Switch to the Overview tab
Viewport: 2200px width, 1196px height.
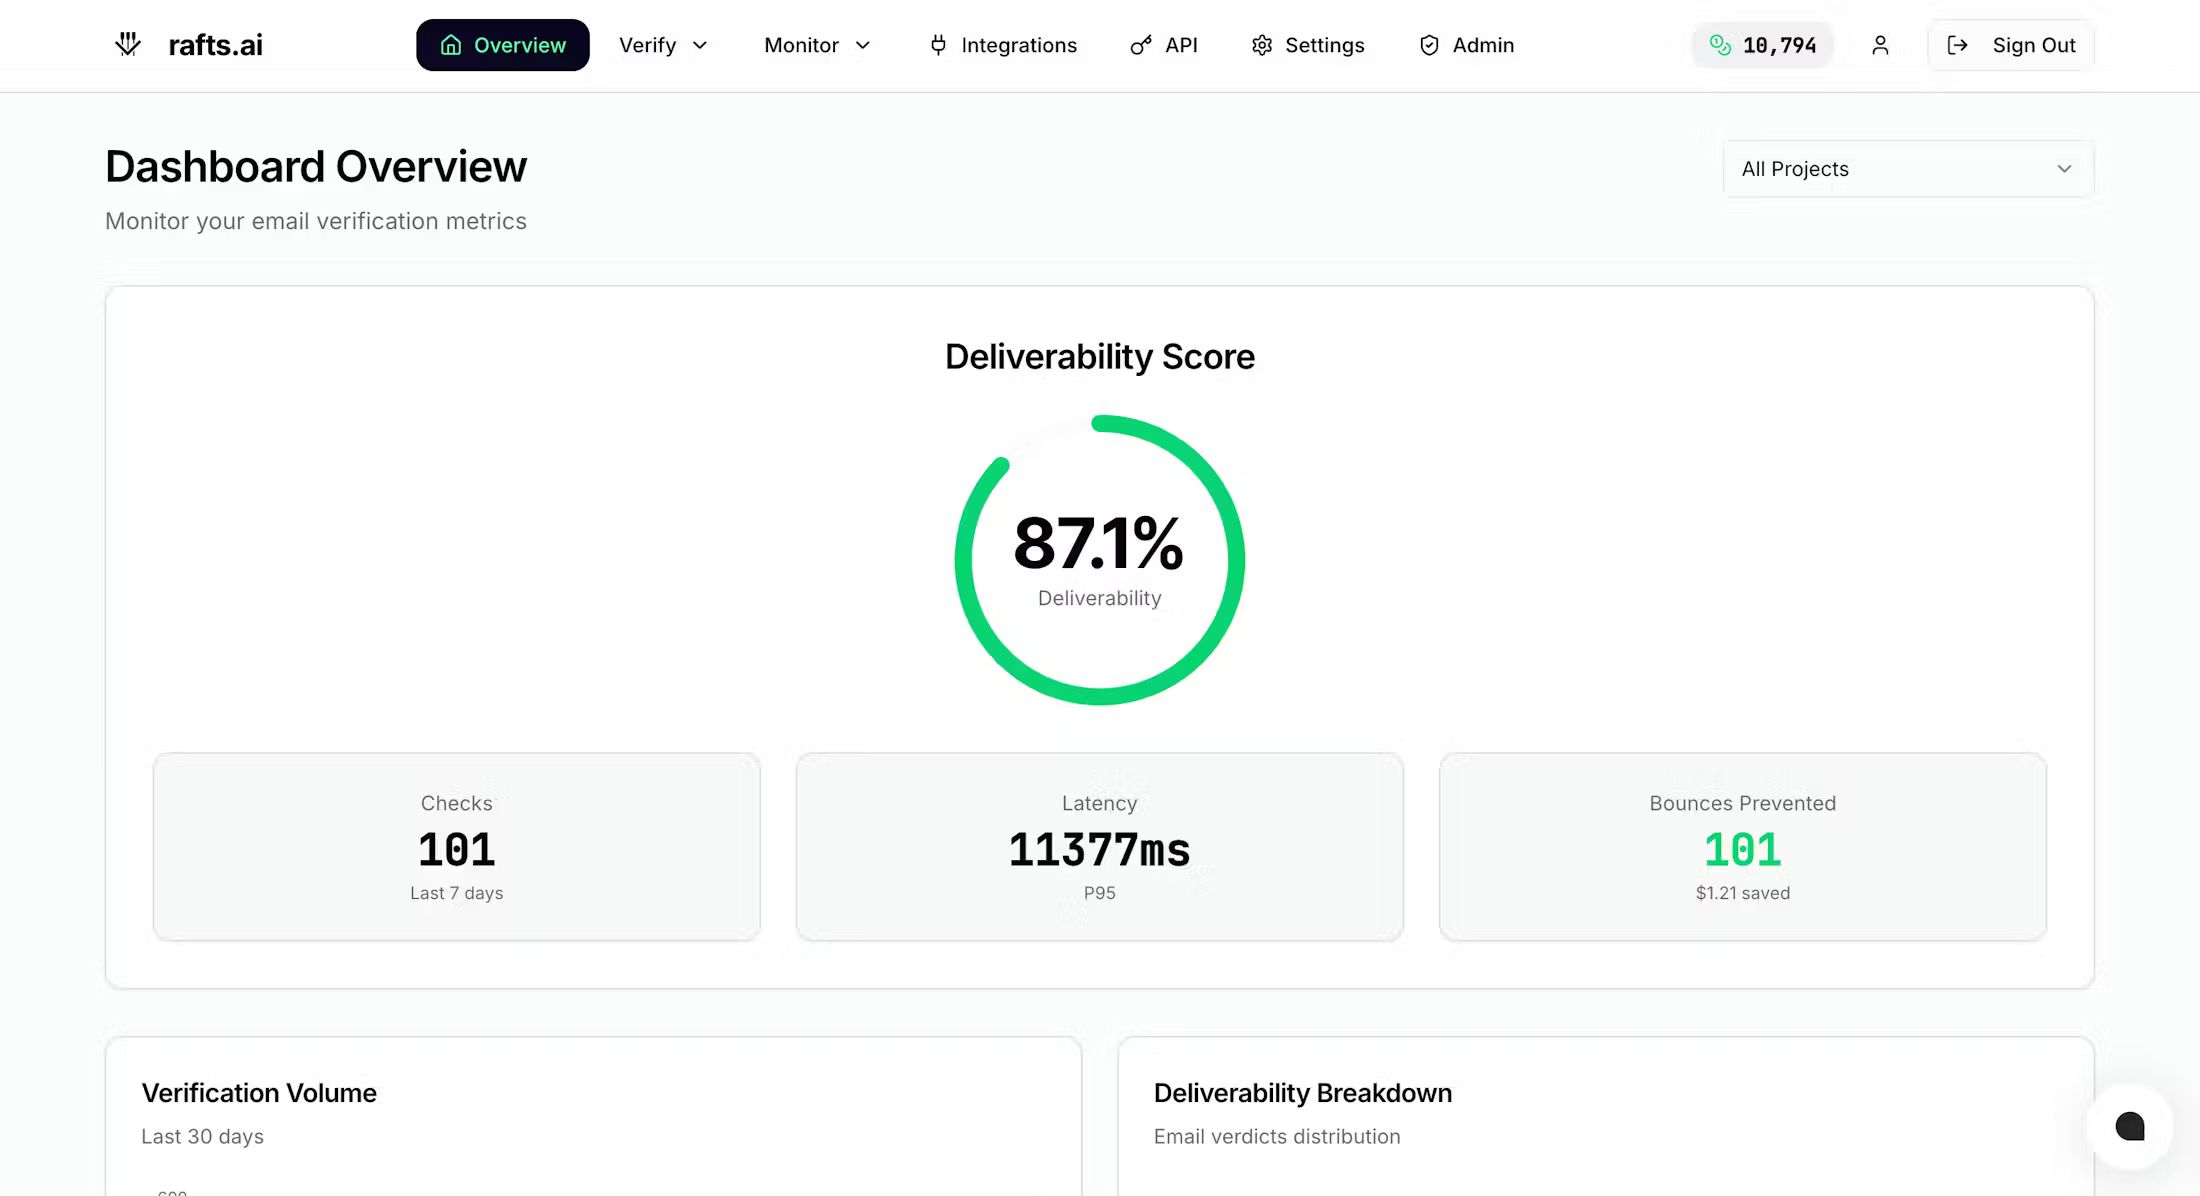(x=503, y=45)
